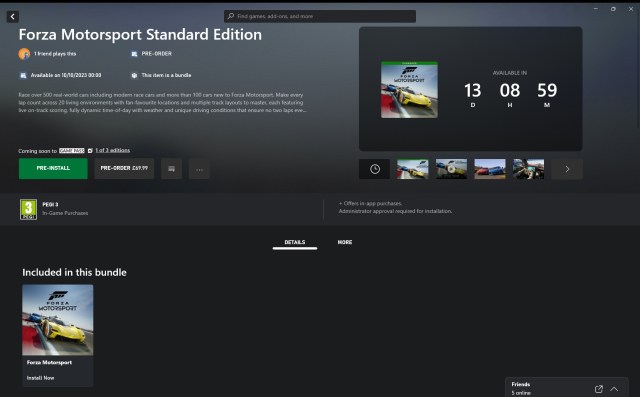The width and height of the screenshot is (640, 397).
Task: Go back using the back arrow
Action: (13, 16)
